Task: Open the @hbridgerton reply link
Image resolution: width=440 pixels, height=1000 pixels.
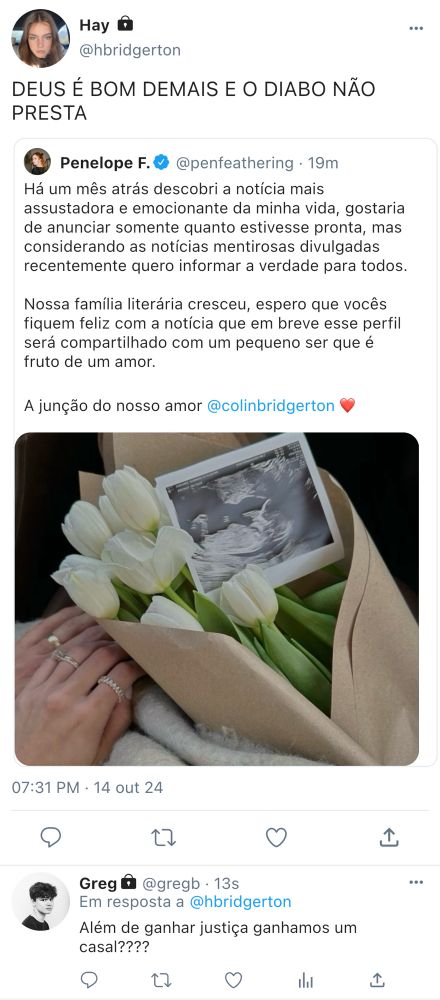Action: [240, 902]
